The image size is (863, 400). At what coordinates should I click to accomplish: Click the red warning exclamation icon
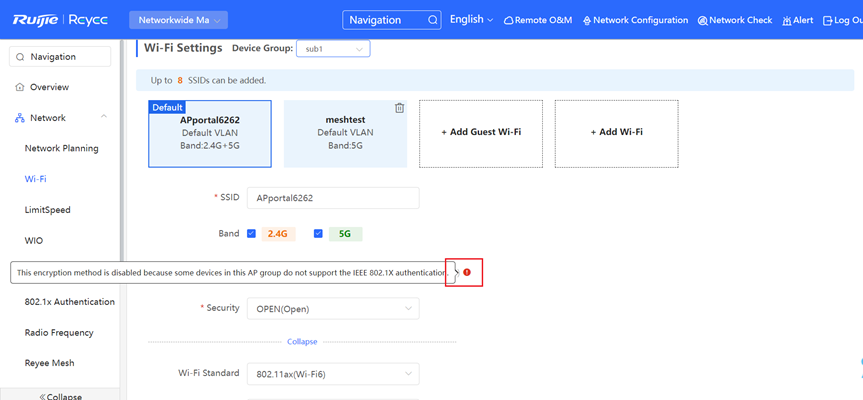[466, 271]
